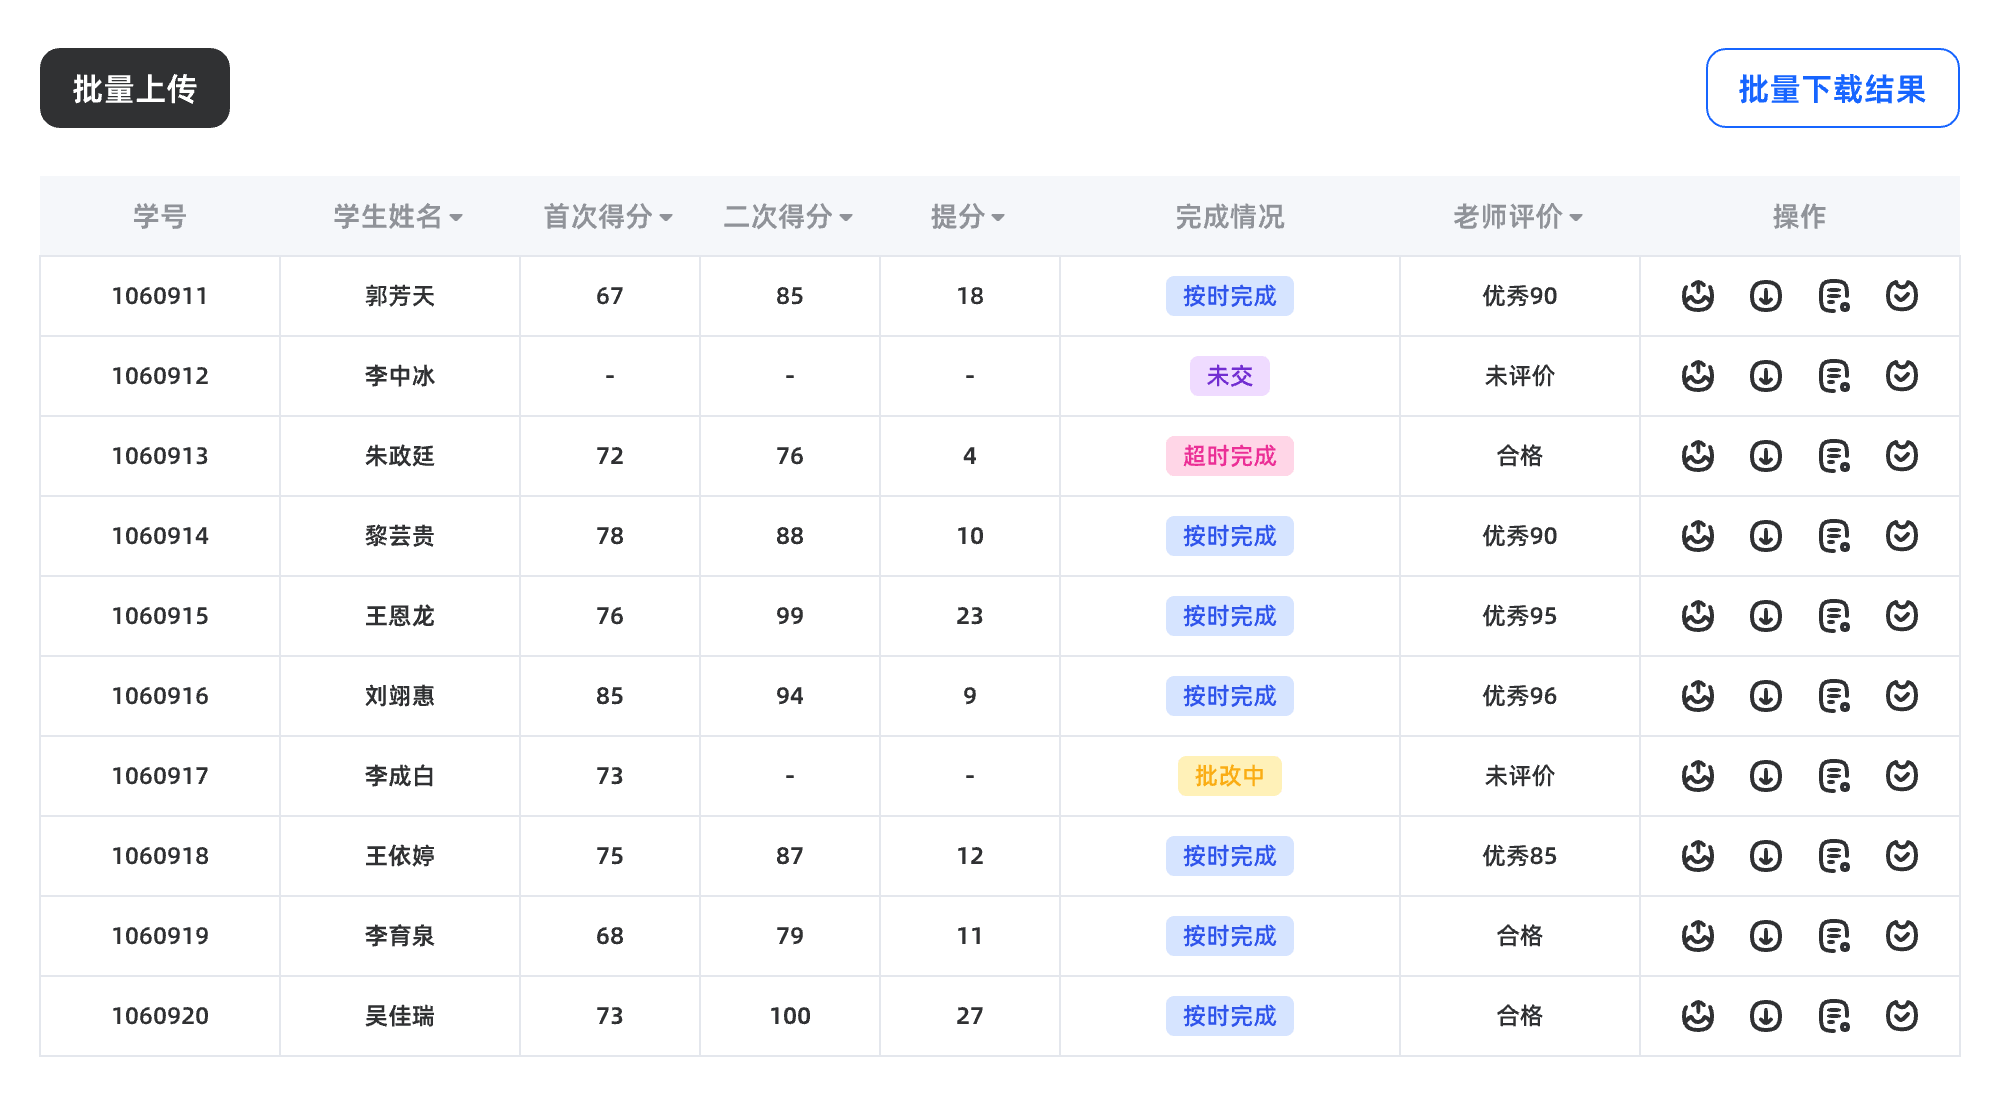This screenshot has height=1096, width=2000.
Task: Click the 批改中 status tag for 李成白
Action: click(x=1230, y=776)
